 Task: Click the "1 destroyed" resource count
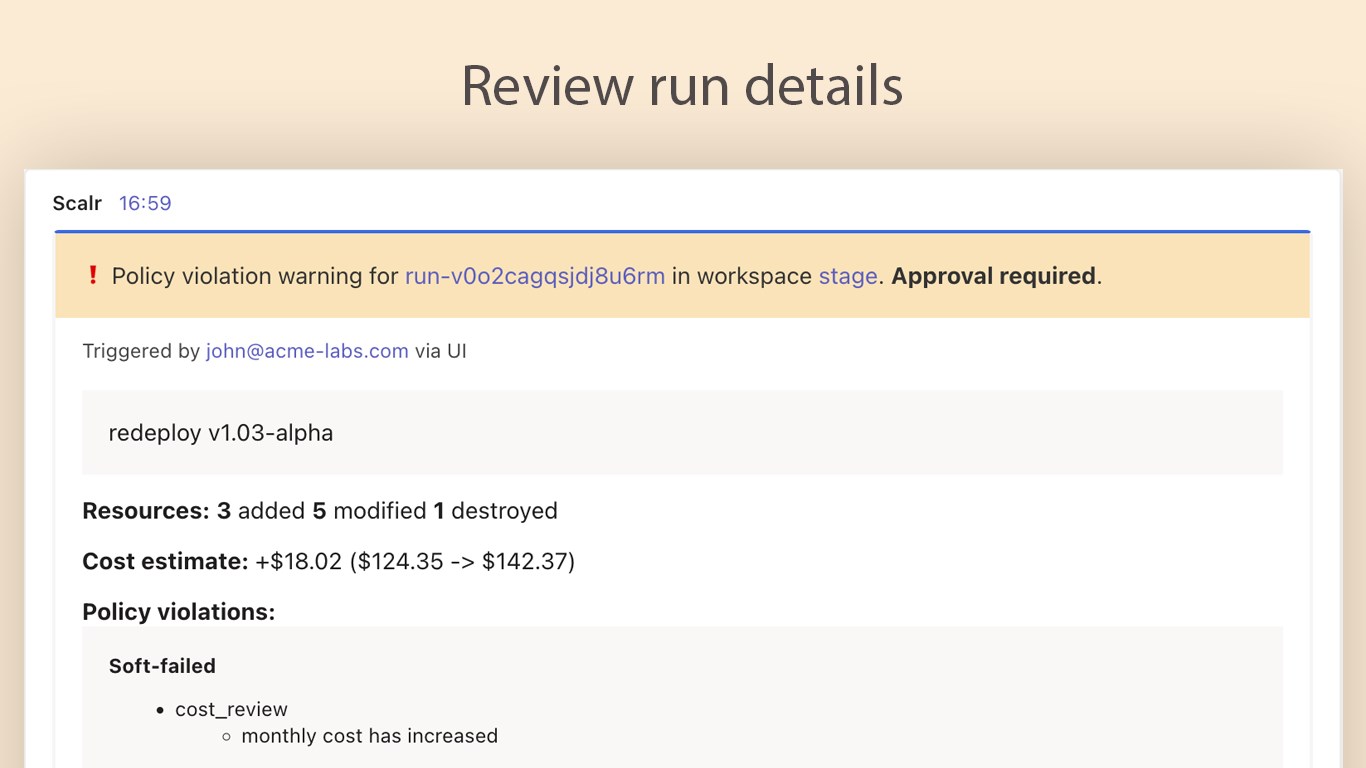495,511
